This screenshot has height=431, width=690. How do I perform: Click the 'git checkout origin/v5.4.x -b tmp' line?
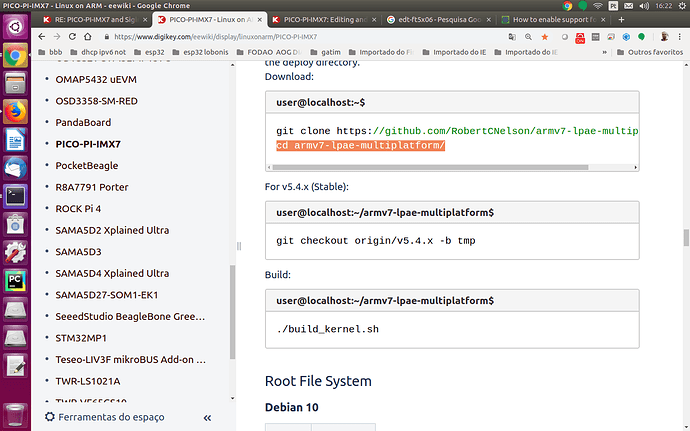tap(376, 241)
